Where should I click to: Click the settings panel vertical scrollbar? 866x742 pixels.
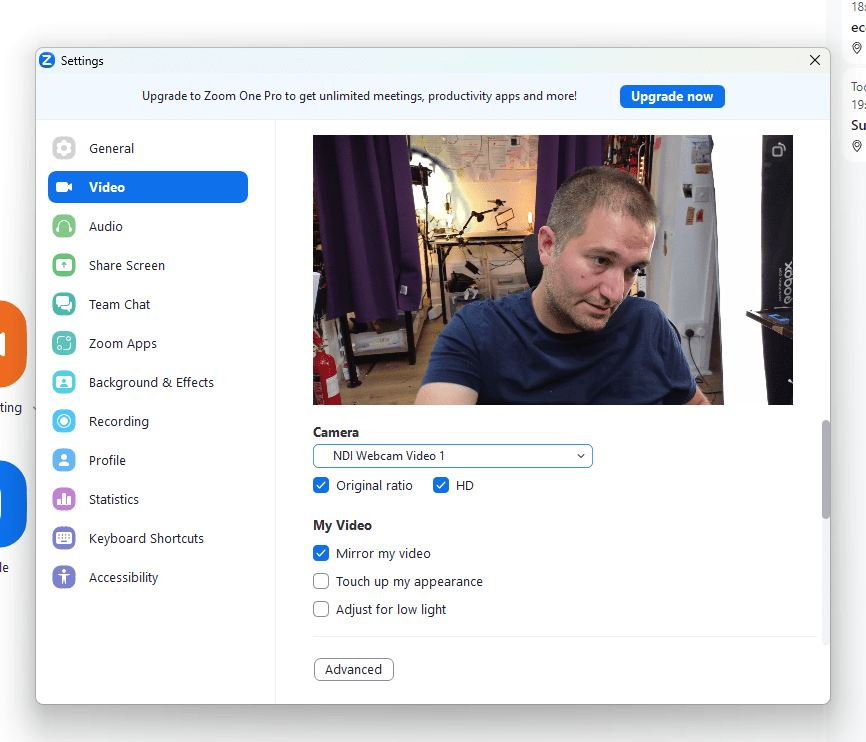(x=826, y=469)
